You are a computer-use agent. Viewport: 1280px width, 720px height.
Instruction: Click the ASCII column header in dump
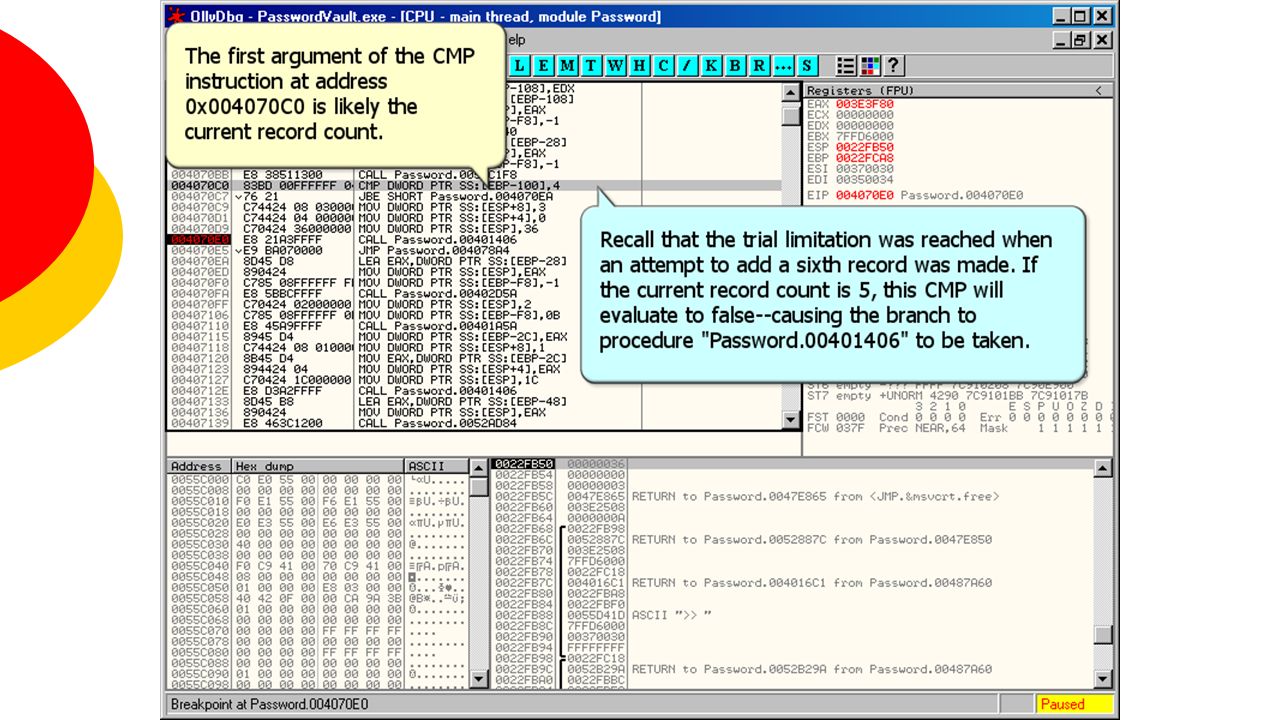pyautogui.click(x=436, y=466)
